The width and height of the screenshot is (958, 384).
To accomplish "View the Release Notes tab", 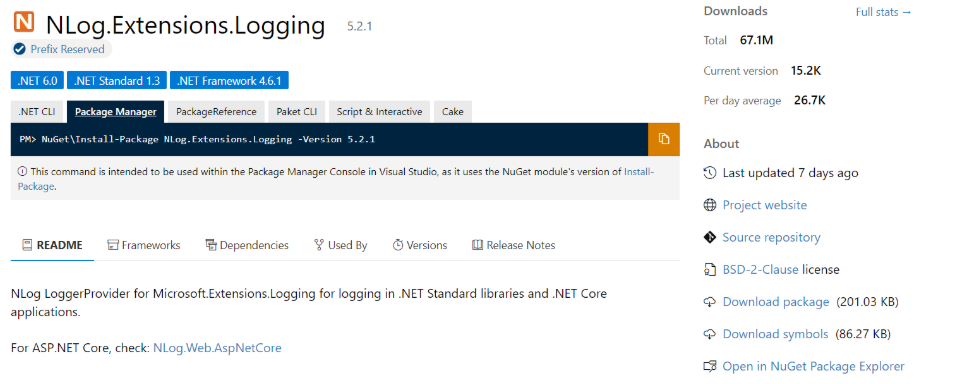I will click(514, 245).
